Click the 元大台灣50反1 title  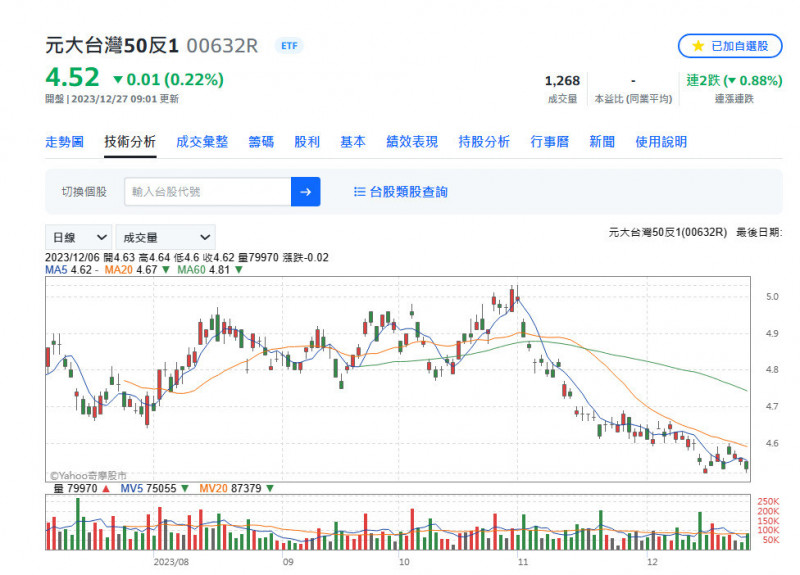coord(112,46)
